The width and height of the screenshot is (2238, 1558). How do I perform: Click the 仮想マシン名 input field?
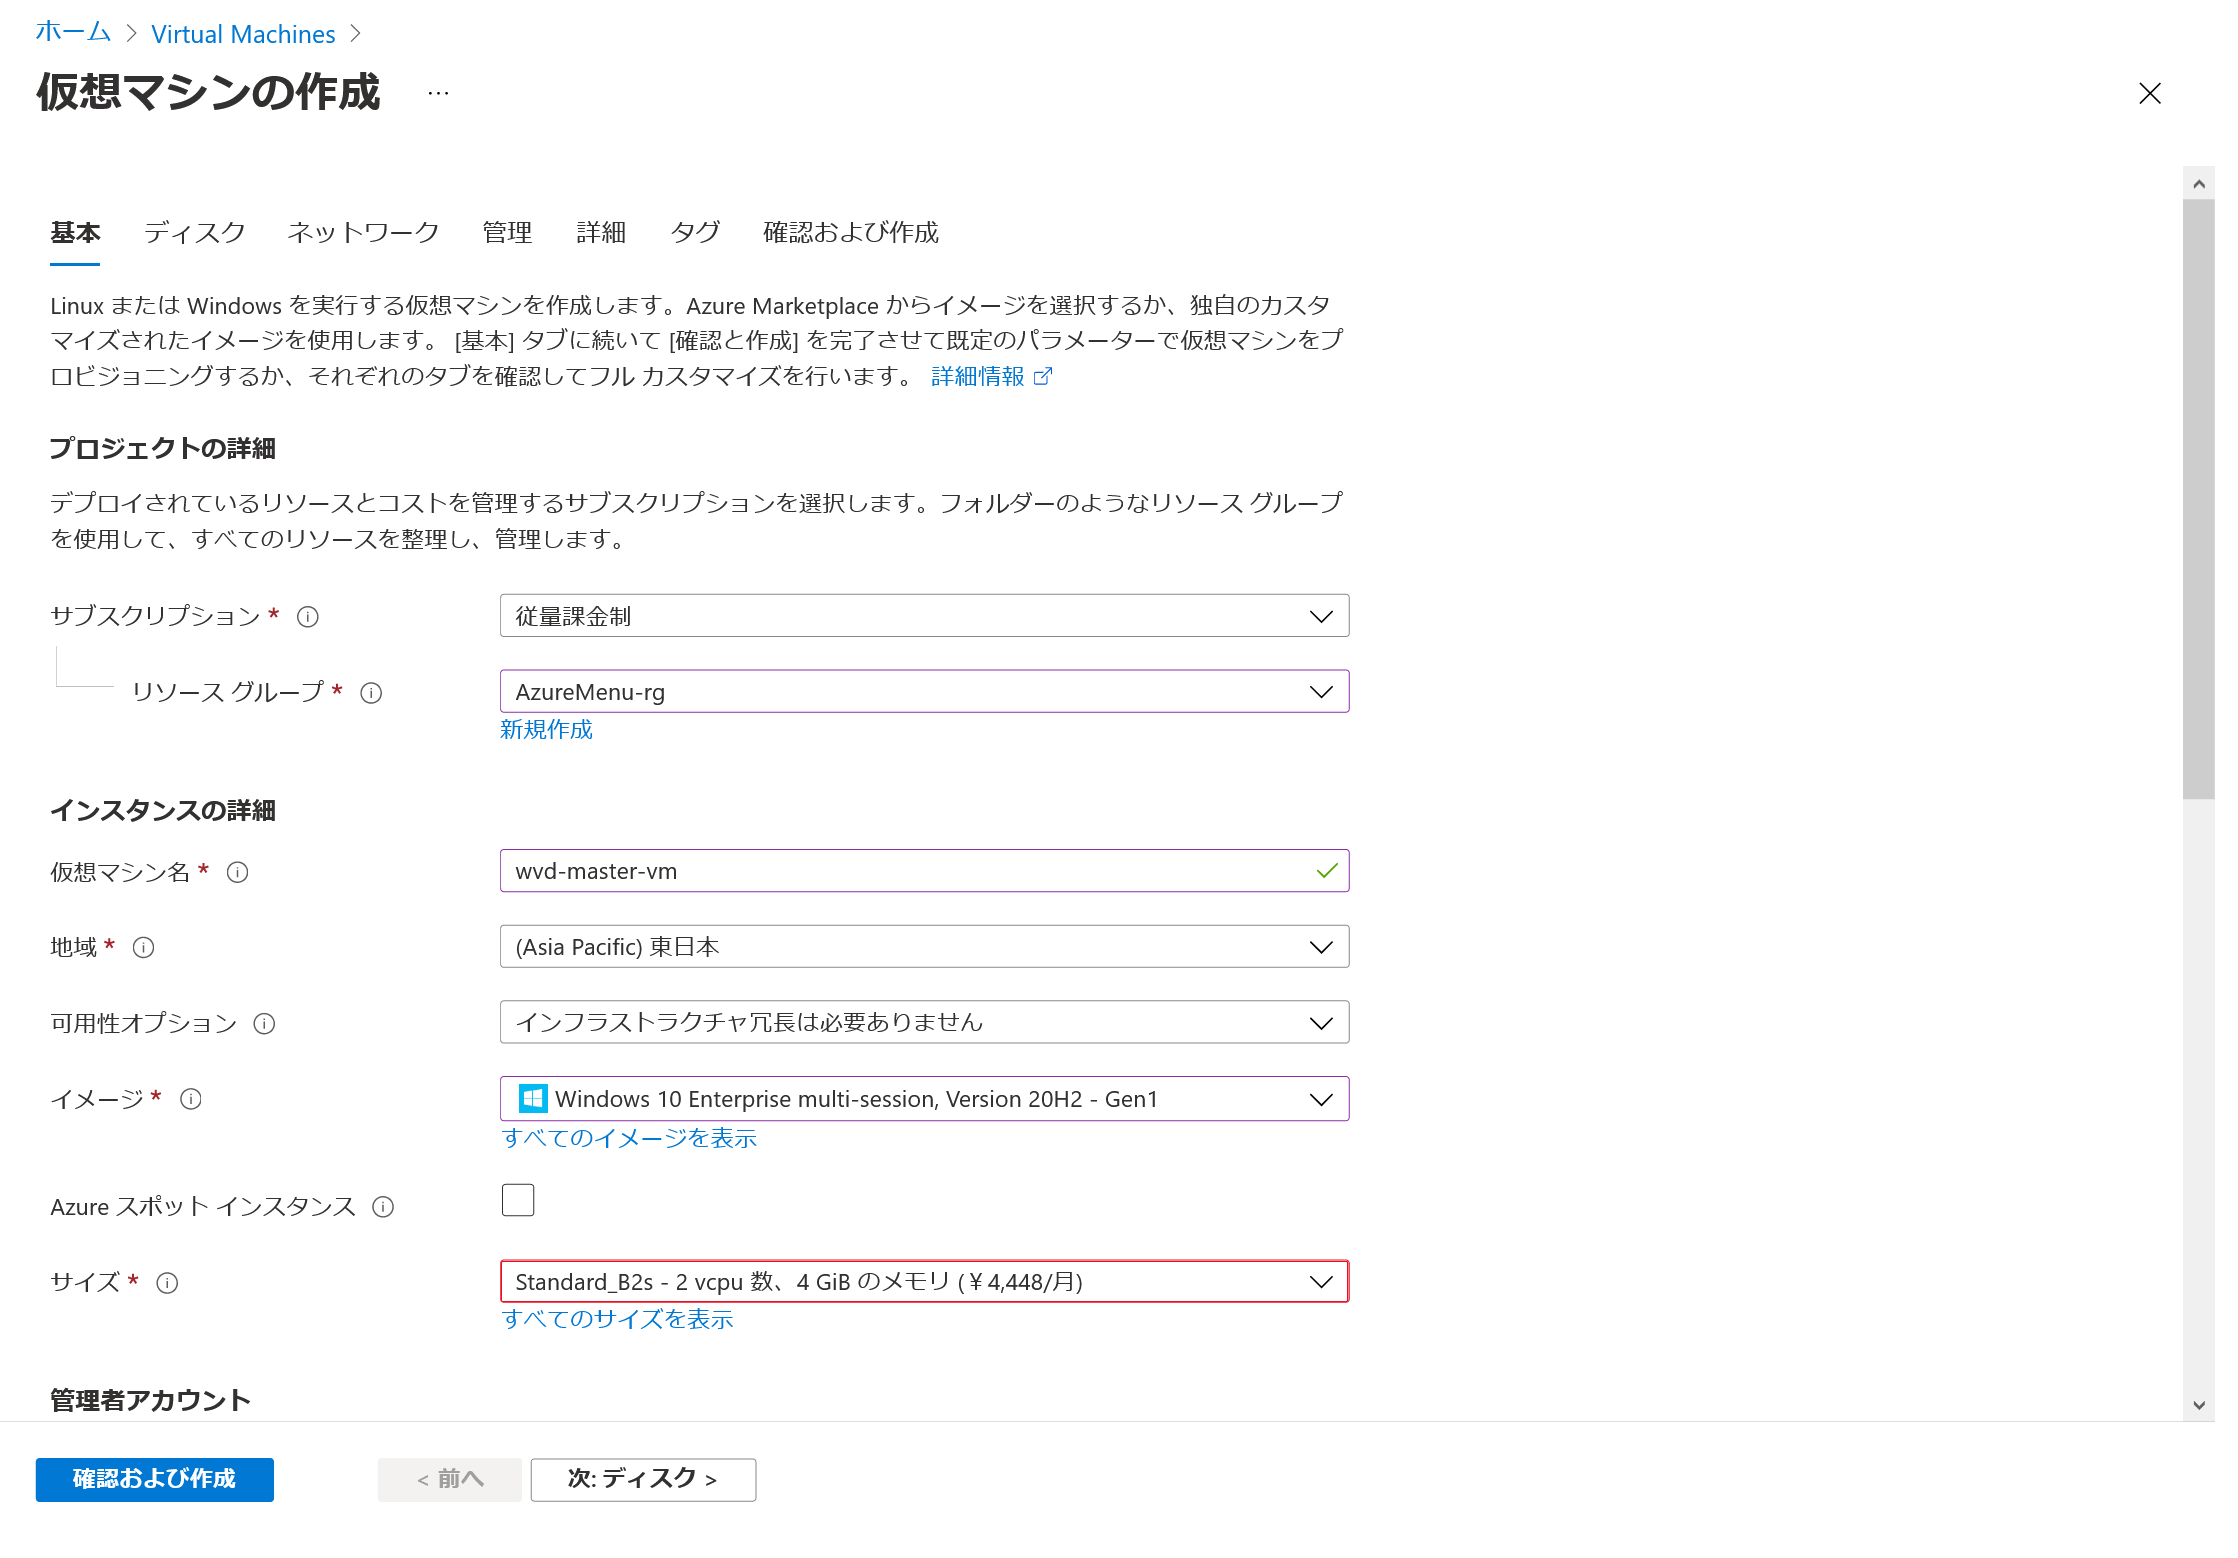coord(924,871)
